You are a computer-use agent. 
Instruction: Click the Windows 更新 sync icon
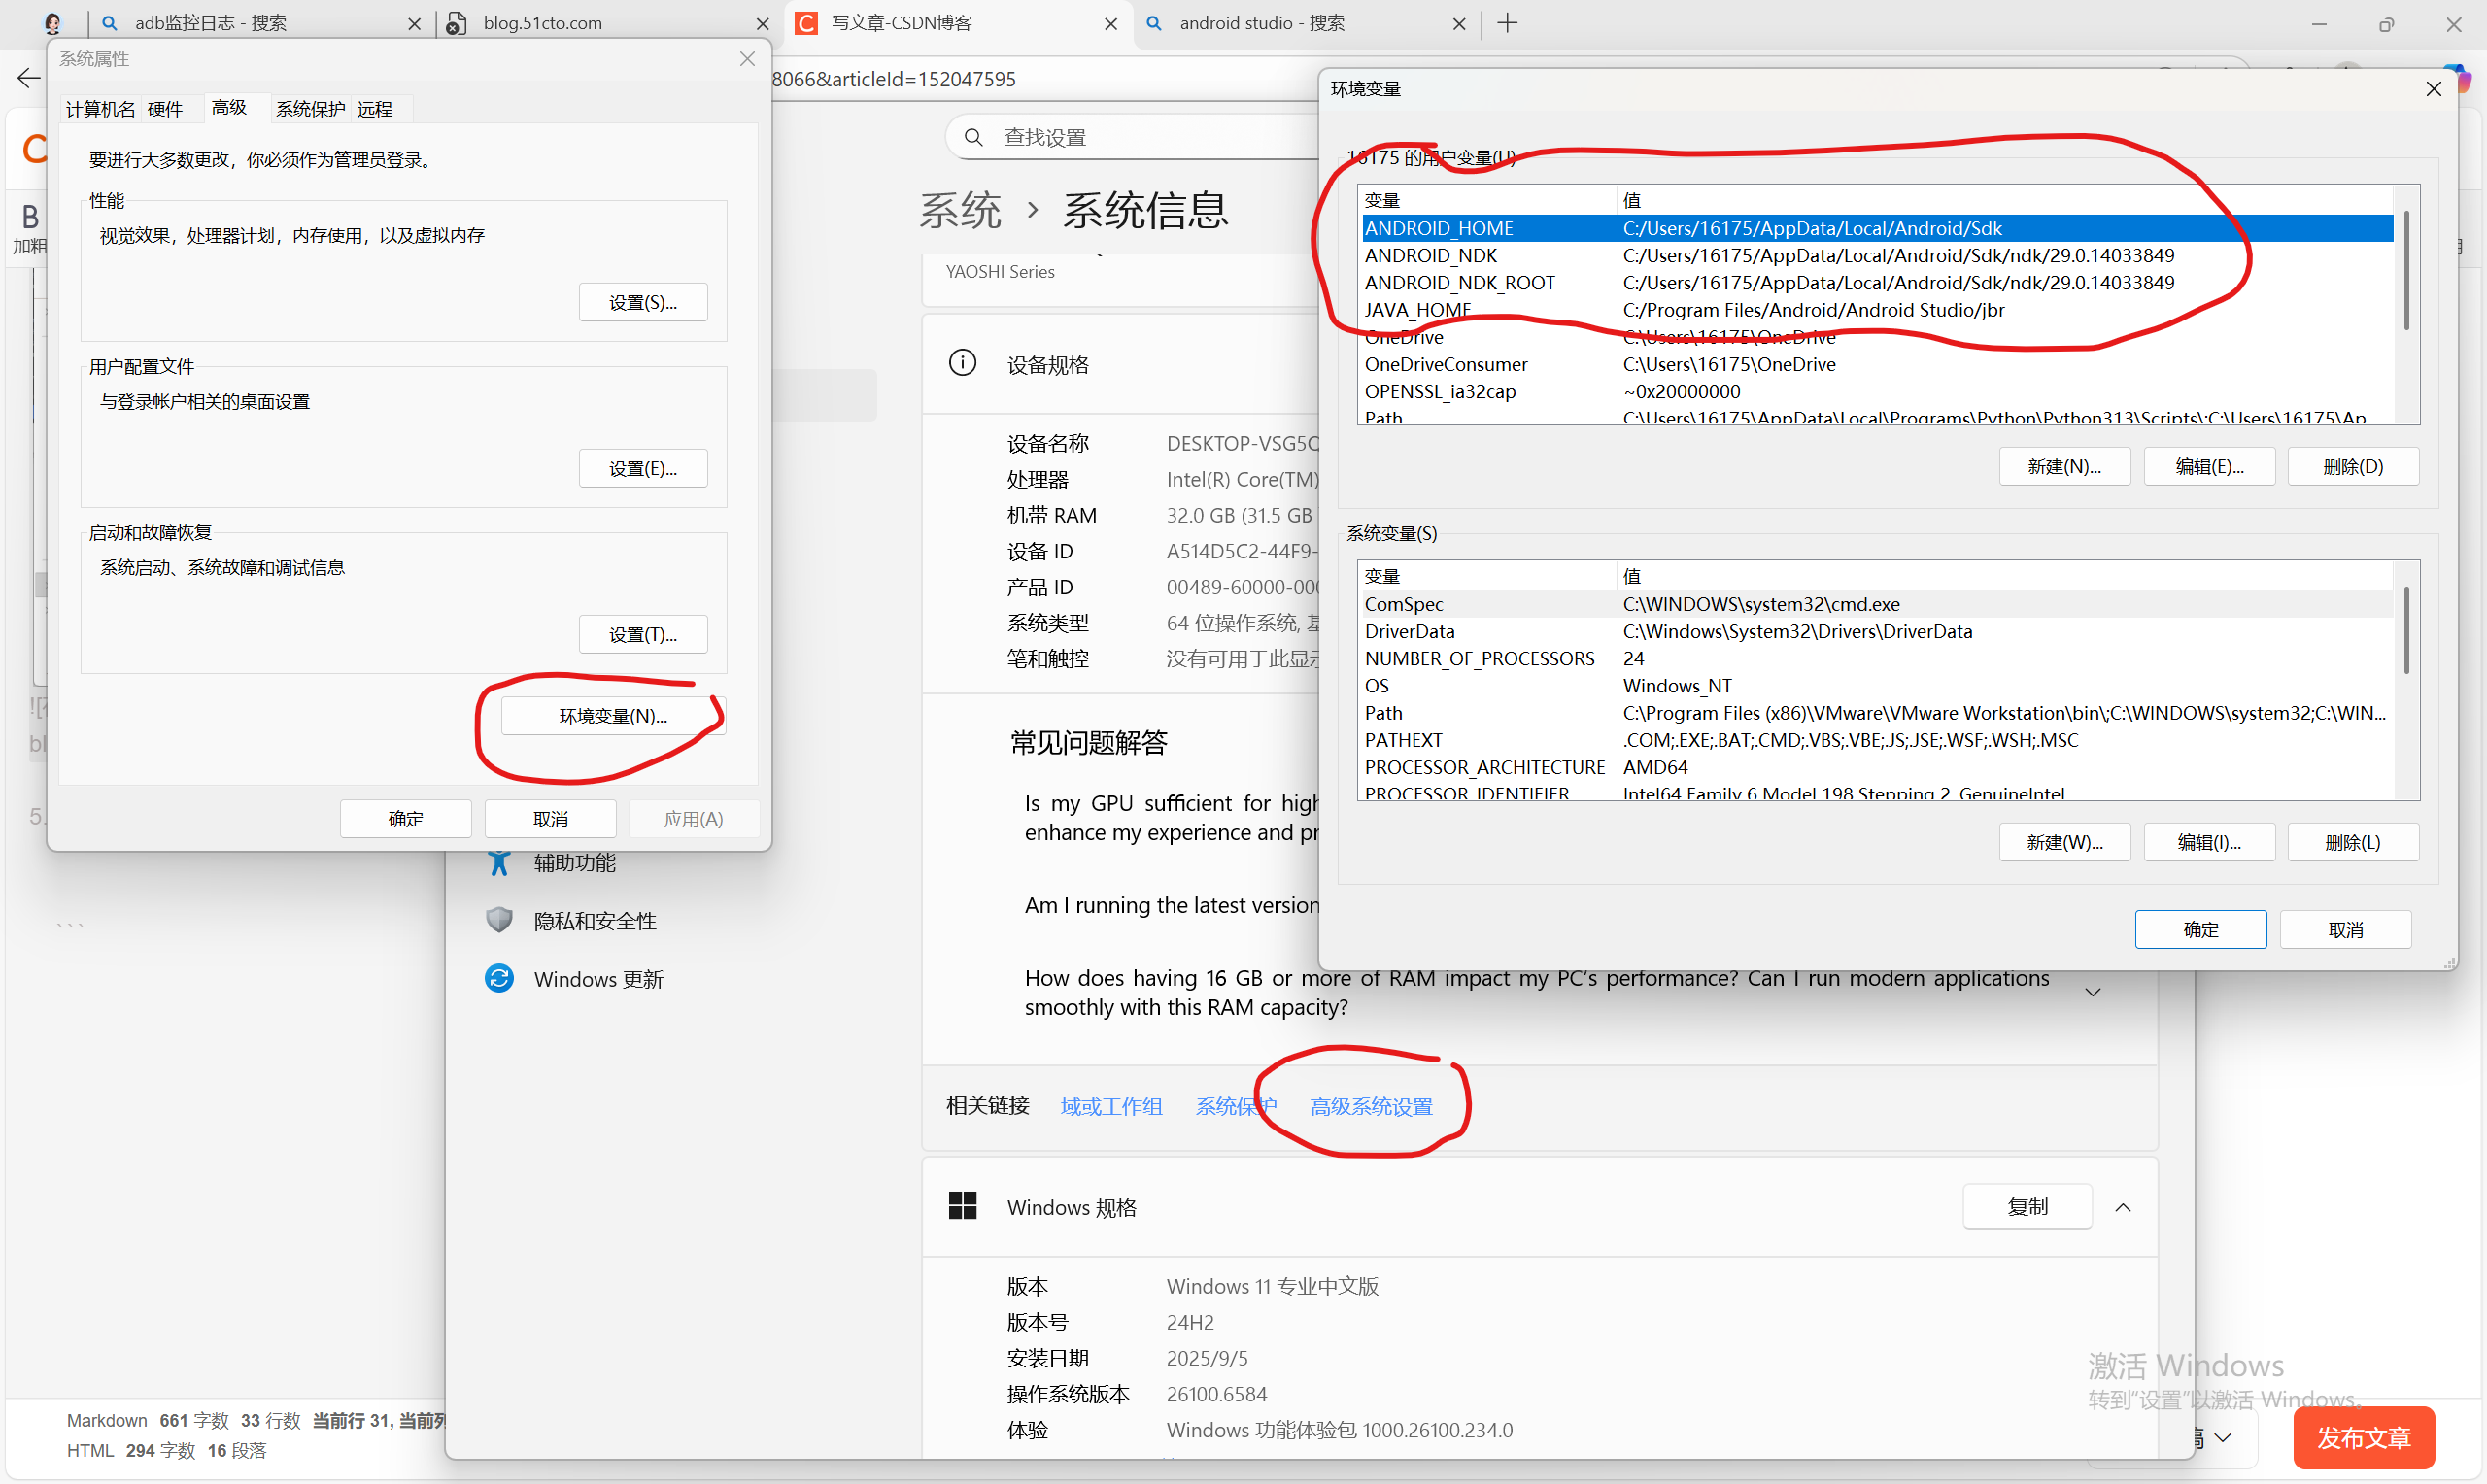(499, 978)
